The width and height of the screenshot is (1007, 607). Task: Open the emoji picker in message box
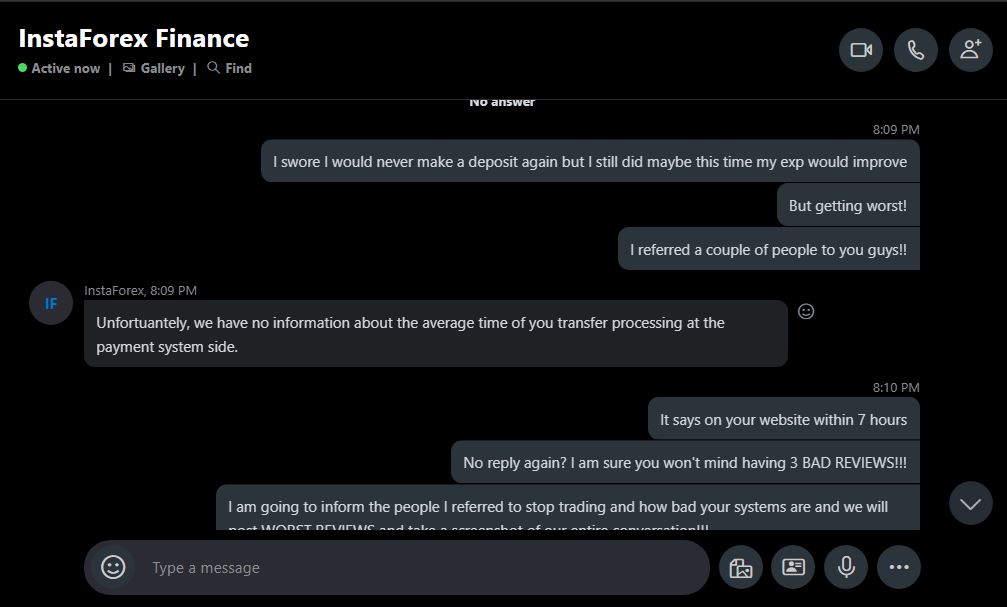pos(113,567)
